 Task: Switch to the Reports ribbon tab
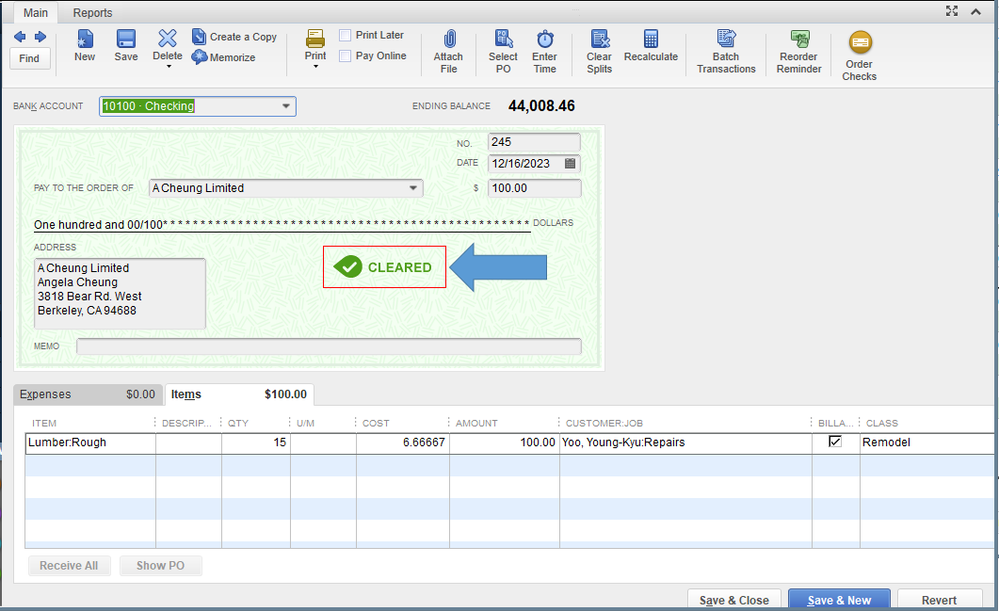click(x=92, y=13)
